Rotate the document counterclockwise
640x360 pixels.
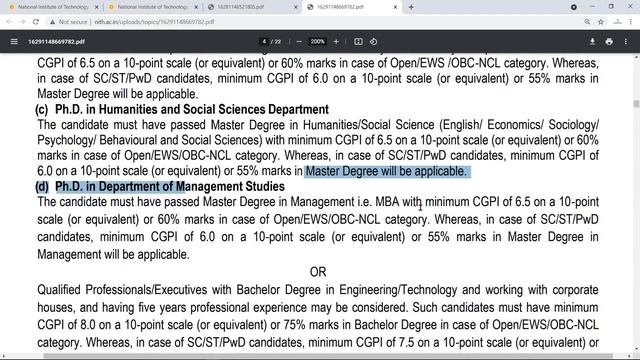tap(373, 42)
